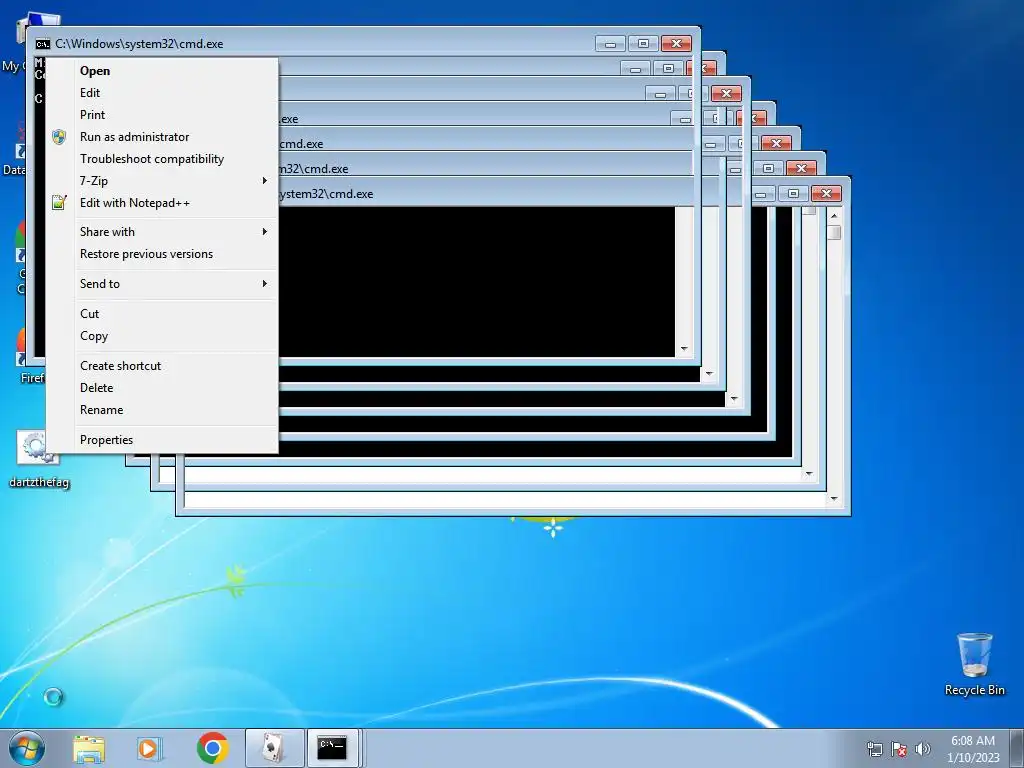The height and width of the screenshot is (768, 1024).
Task: Maximize the frontmost cmd.exe window
Action: pyautogui.click(x=643, y=44)
